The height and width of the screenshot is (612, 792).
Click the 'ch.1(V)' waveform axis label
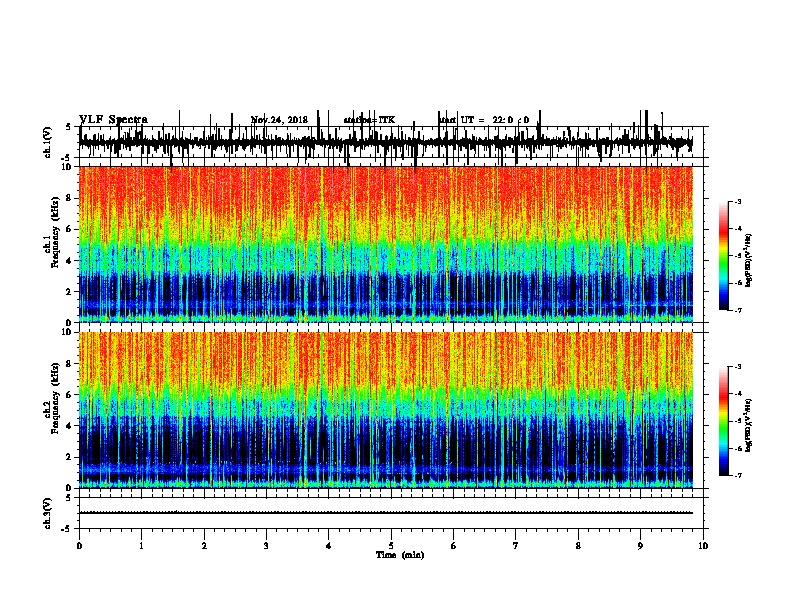pyautogui.click(x=48, y=142)
